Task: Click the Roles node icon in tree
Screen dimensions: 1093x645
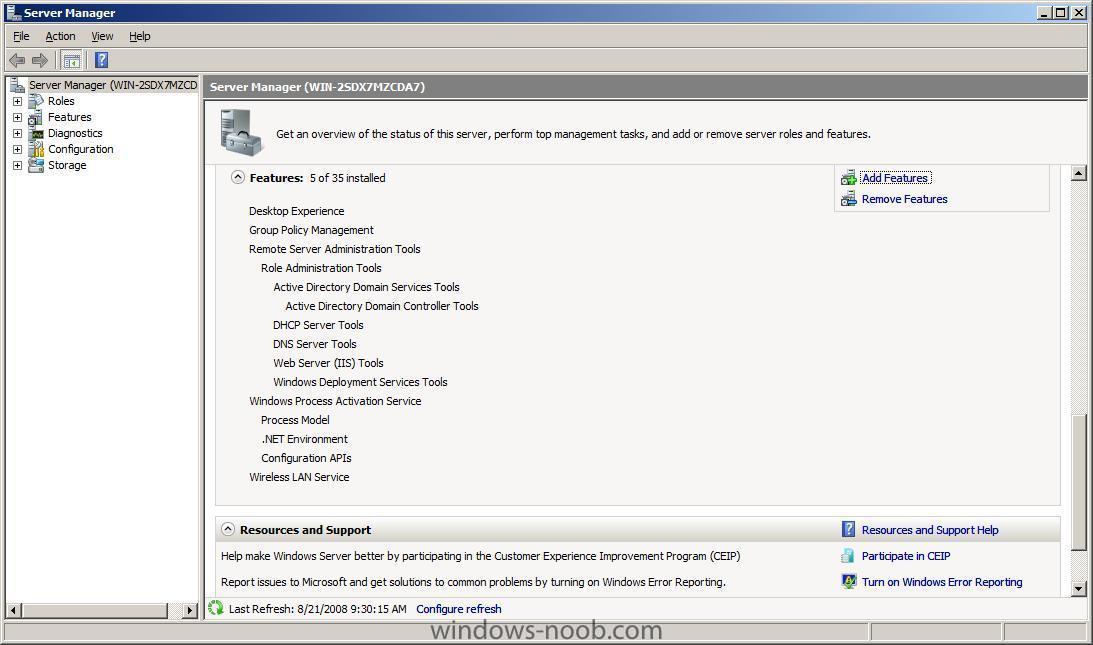Action: point(36,101)
